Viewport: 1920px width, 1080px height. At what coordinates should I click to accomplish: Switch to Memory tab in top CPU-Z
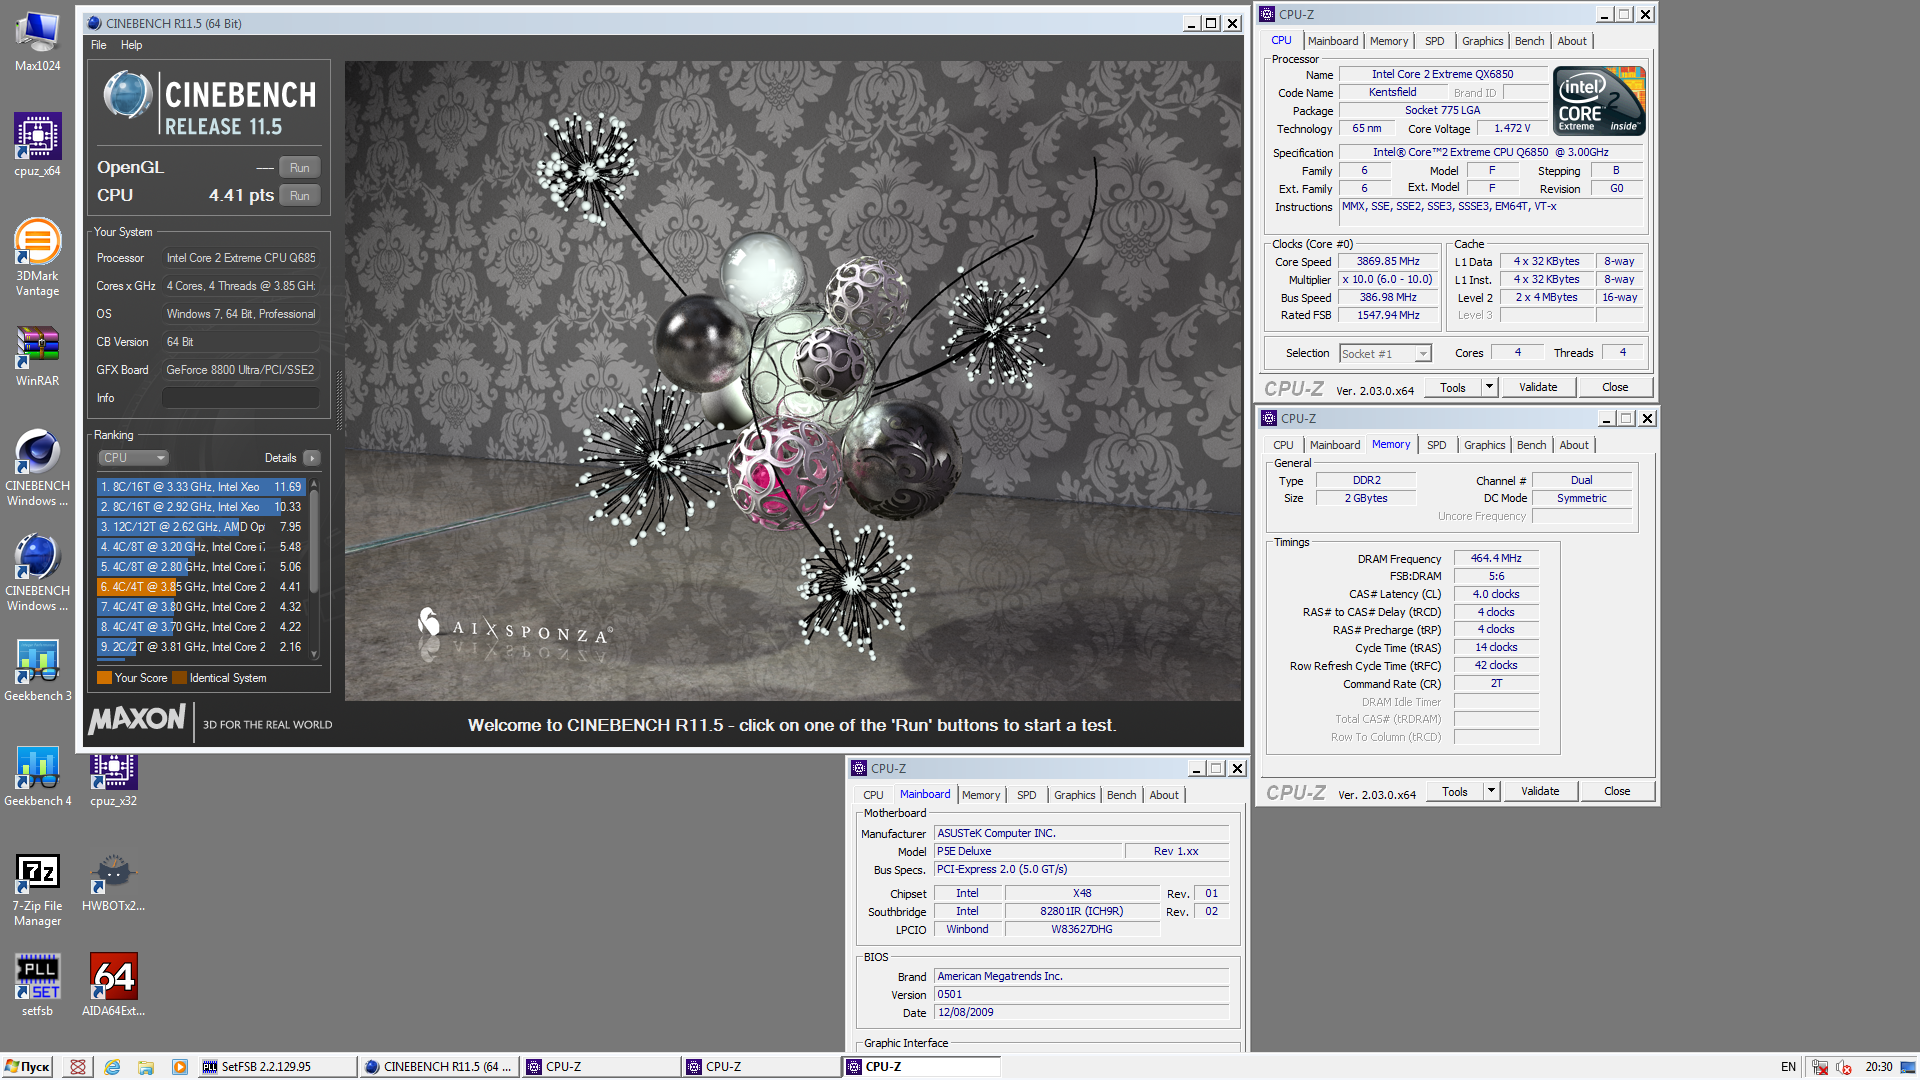[1389, 41]
